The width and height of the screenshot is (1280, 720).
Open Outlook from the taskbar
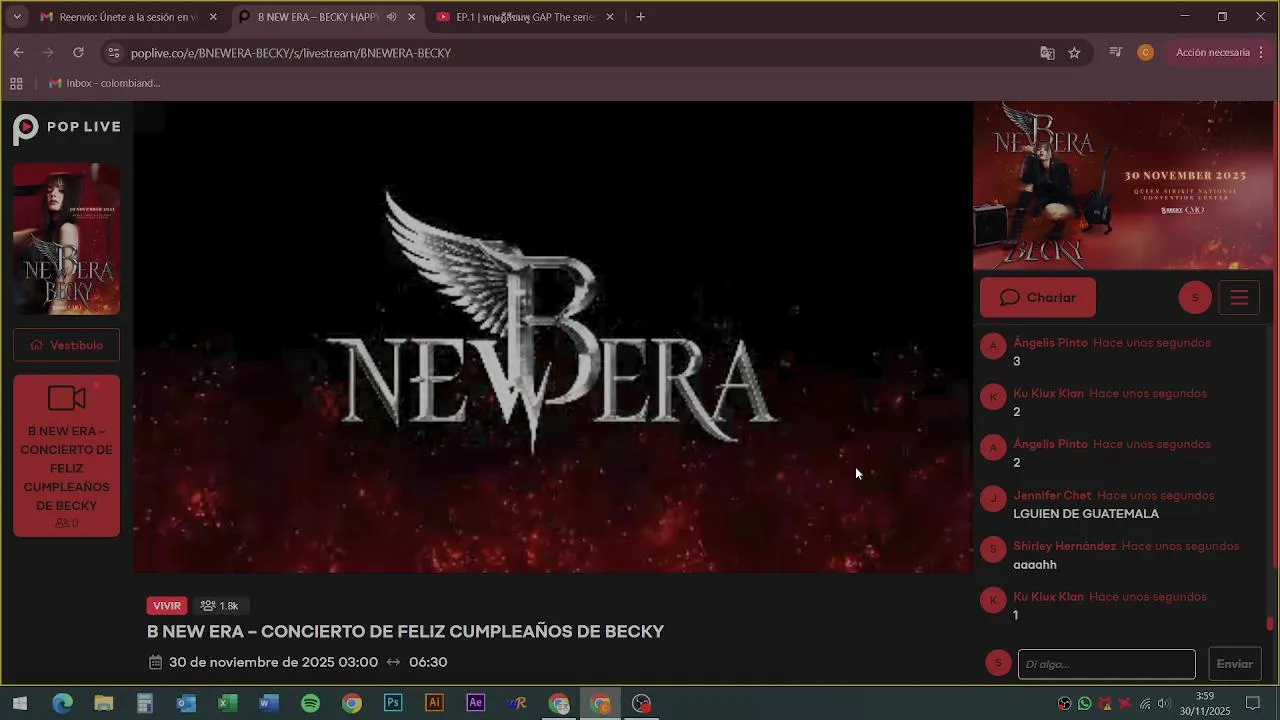tap(186, 704)
